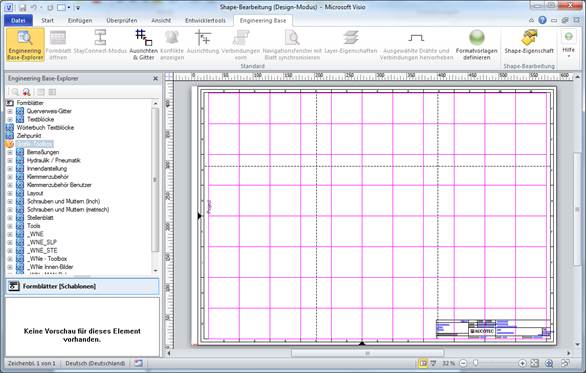The height and width of the screenshot is (373, 586).
Task: Toggle presentation mode icon in status bar
Action: (x=433, y=363)
